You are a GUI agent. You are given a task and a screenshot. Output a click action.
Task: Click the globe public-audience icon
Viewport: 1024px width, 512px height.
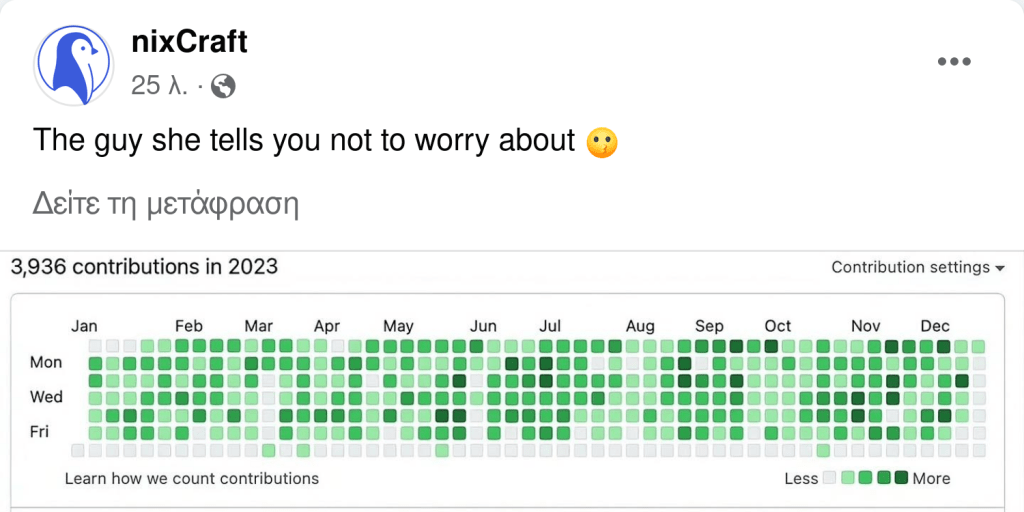224,87
